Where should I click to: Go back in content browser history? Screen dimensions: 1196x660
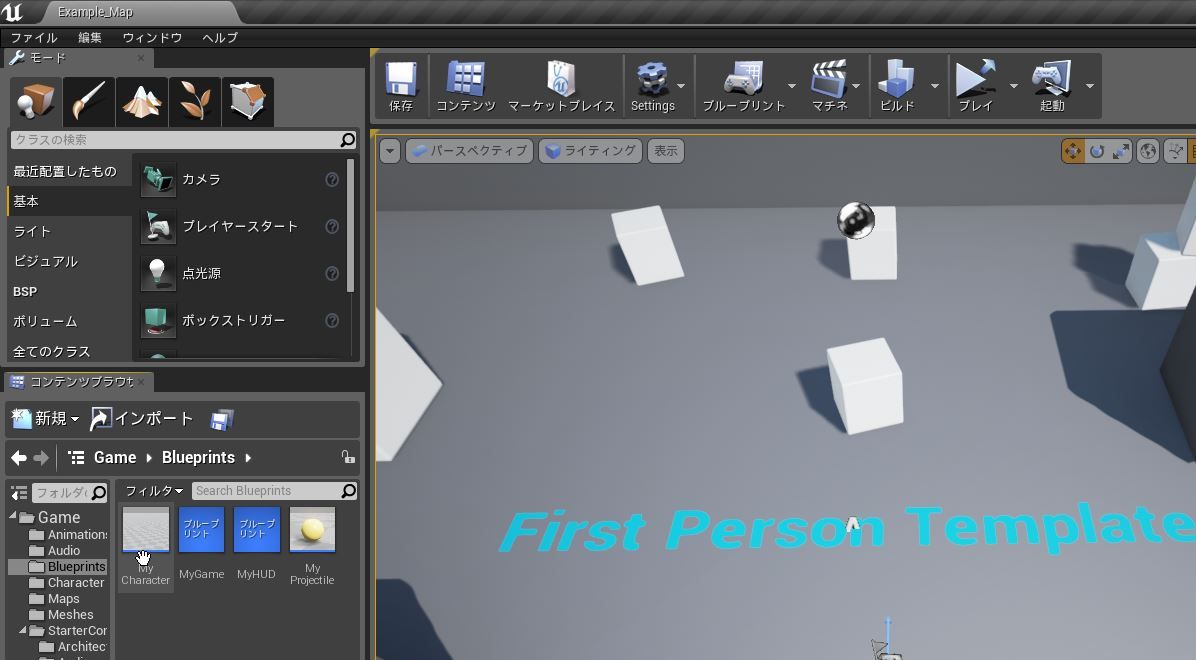(x=18, y=458)
